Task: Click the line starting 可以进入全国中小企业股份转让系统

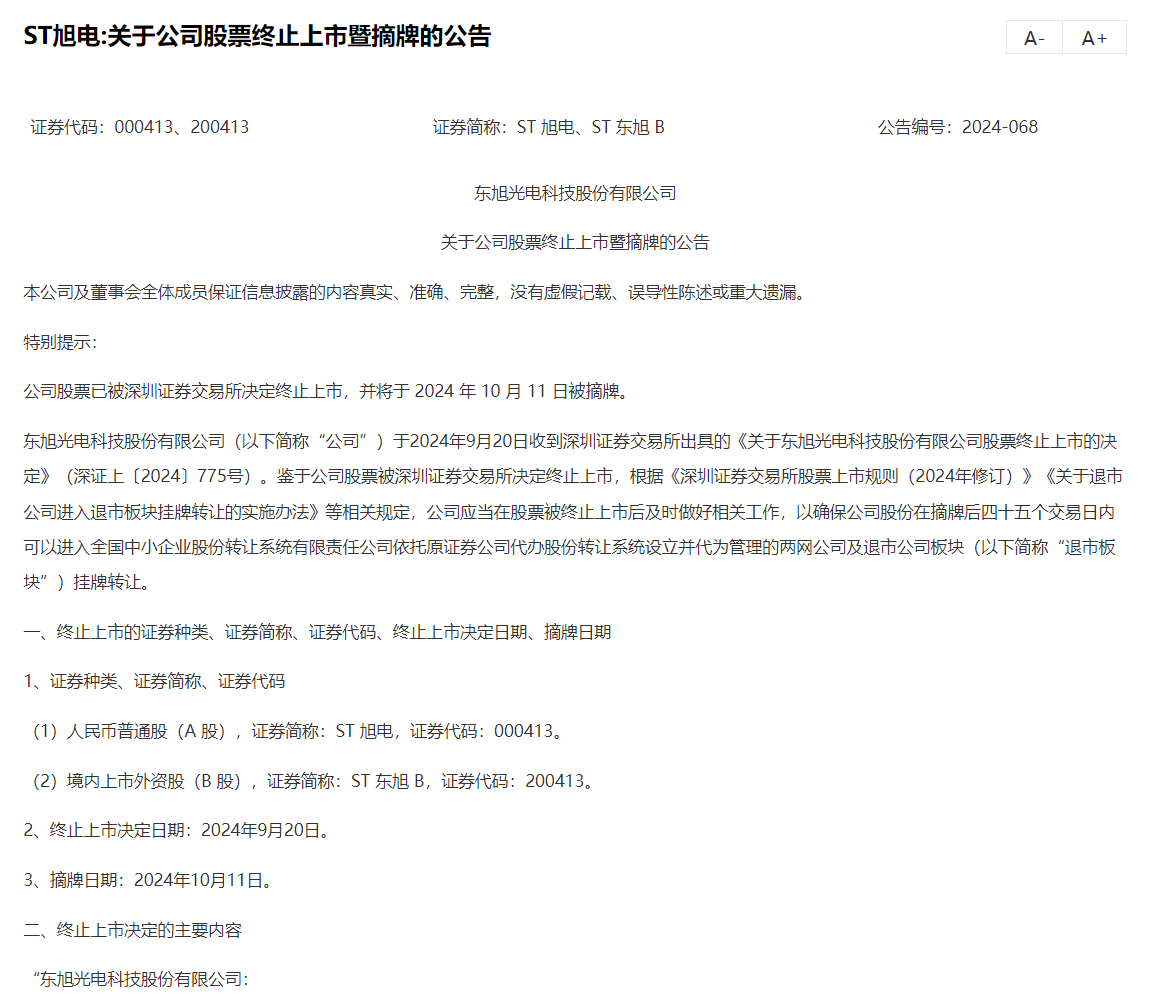Action: pos(570,547)
